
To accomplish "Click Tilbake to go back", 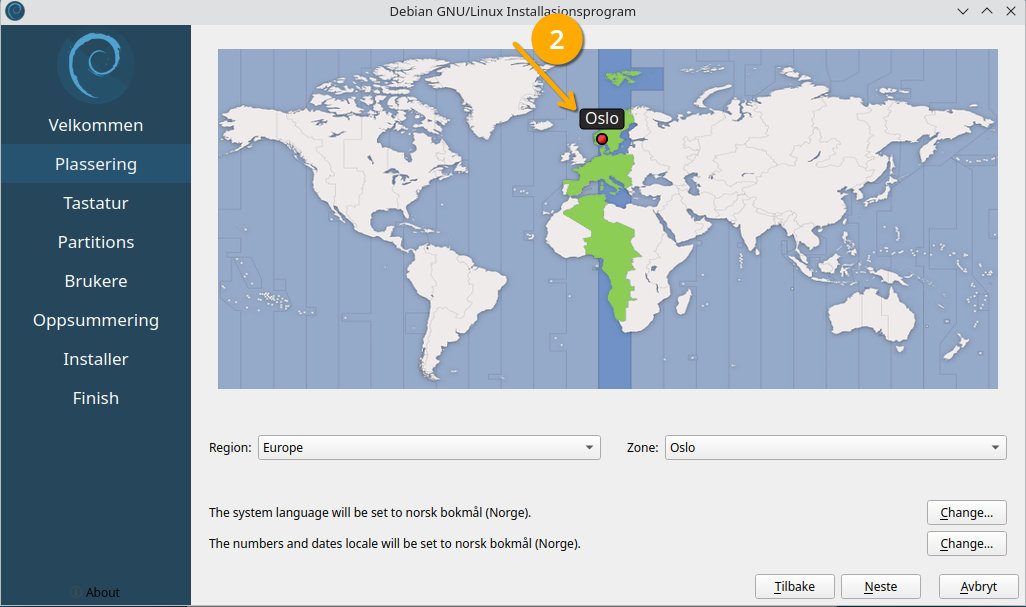I will pyautogui.click(x=794, y=587).
